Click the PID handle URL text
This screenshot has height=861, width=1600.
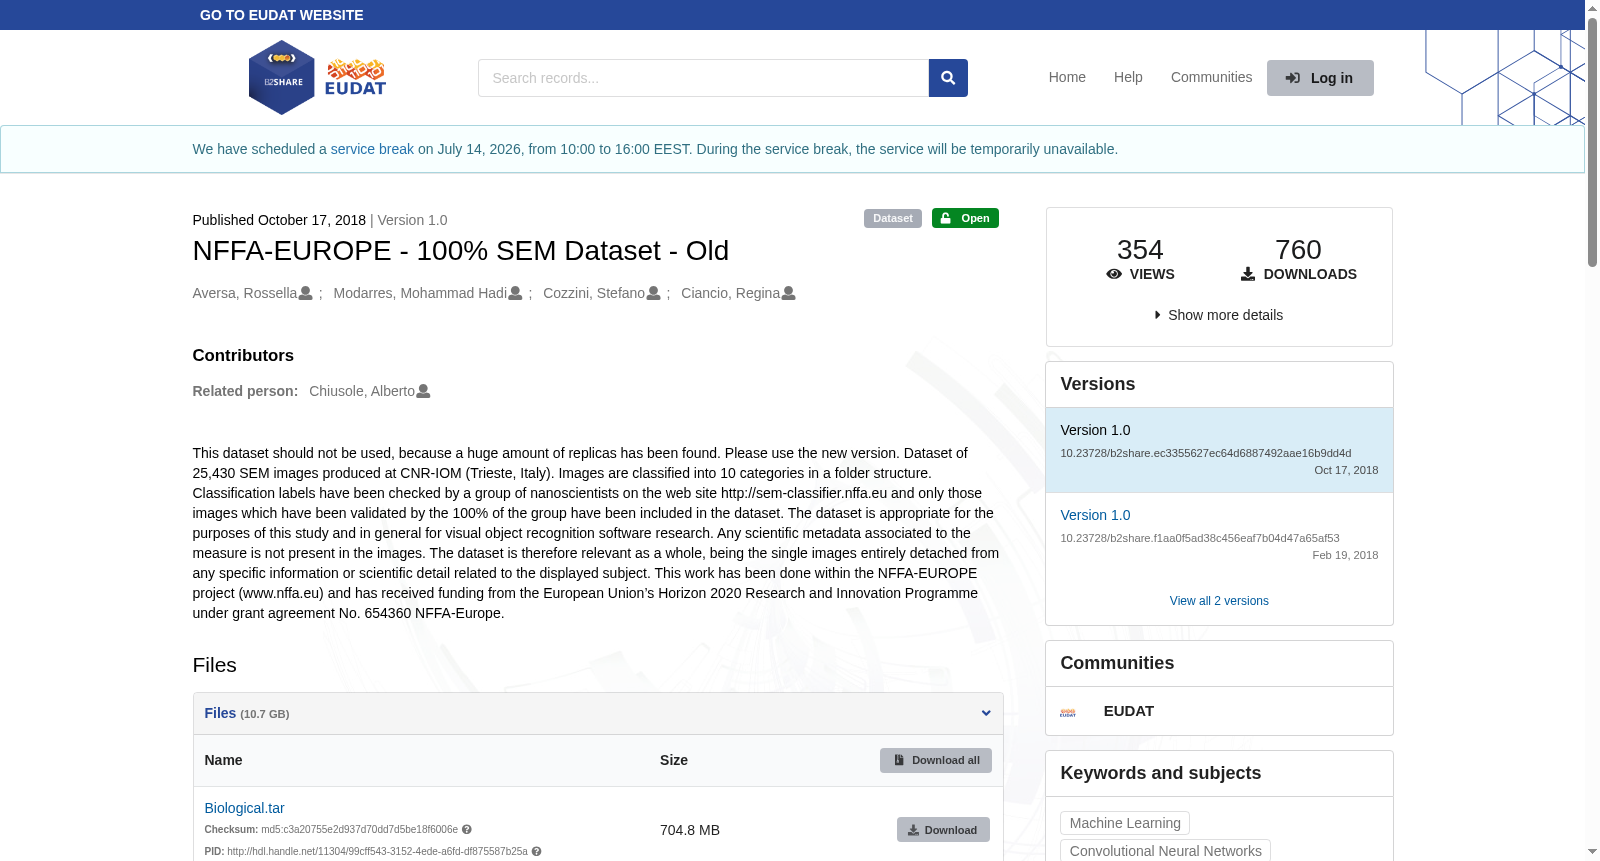point(377,851)
